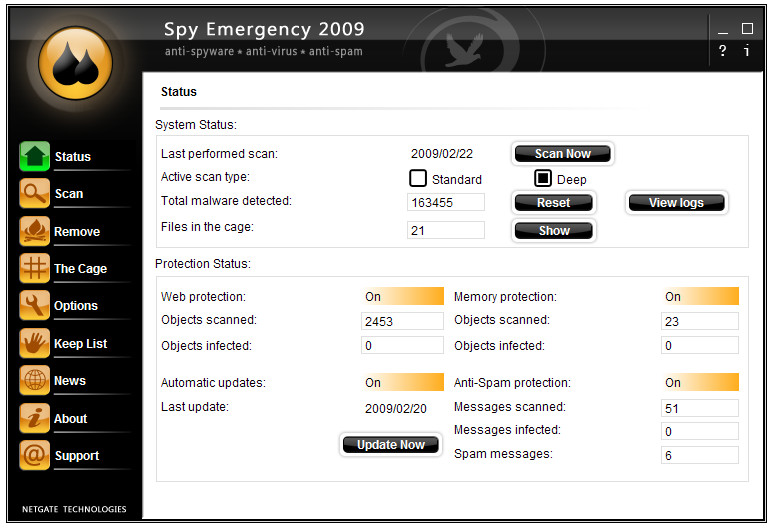The width and height of the screenshot is (771, 528).
Task: Start a scan with Scan Now
Action: click(x=563, y=154)
